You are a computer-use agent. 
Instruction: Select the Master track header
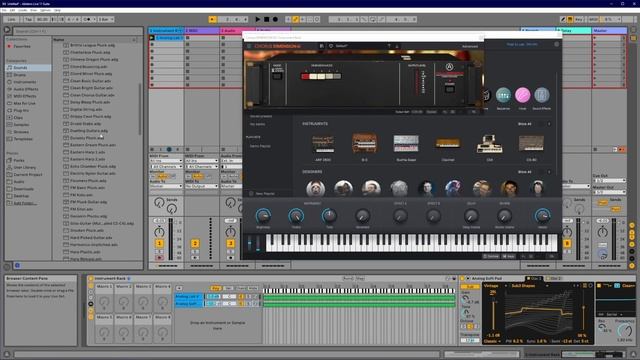click(x=609, y=31)
